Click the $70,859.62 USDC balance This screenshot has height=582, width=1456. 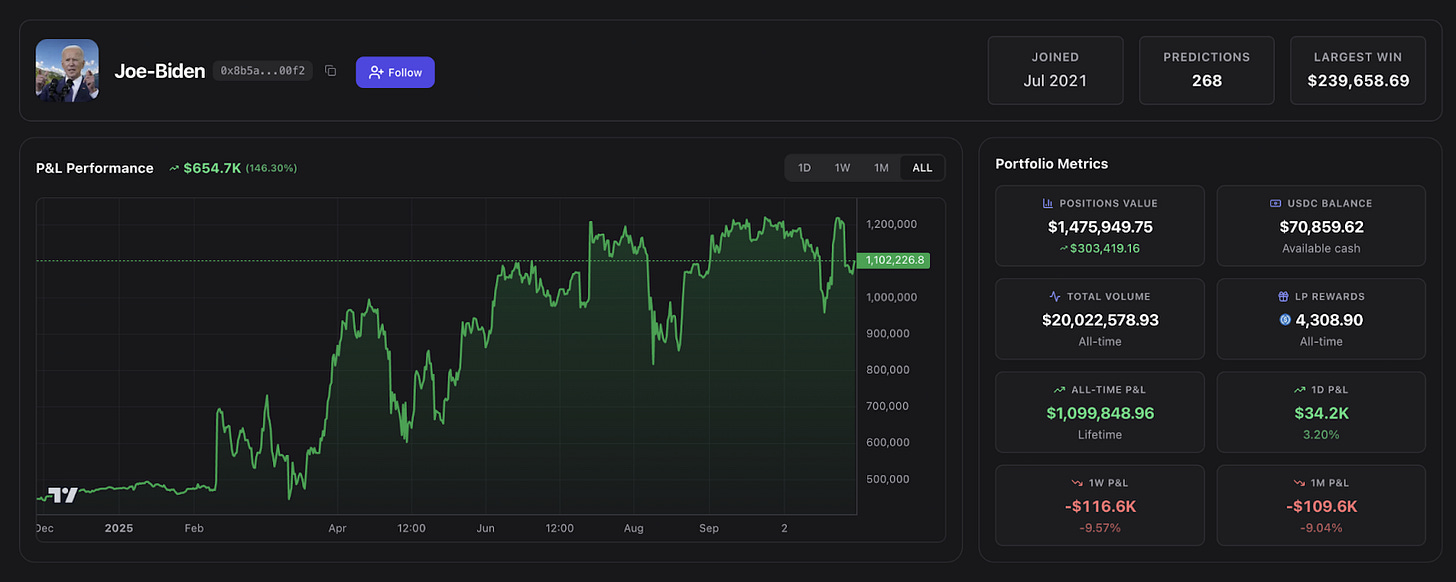coord(1321,227)
